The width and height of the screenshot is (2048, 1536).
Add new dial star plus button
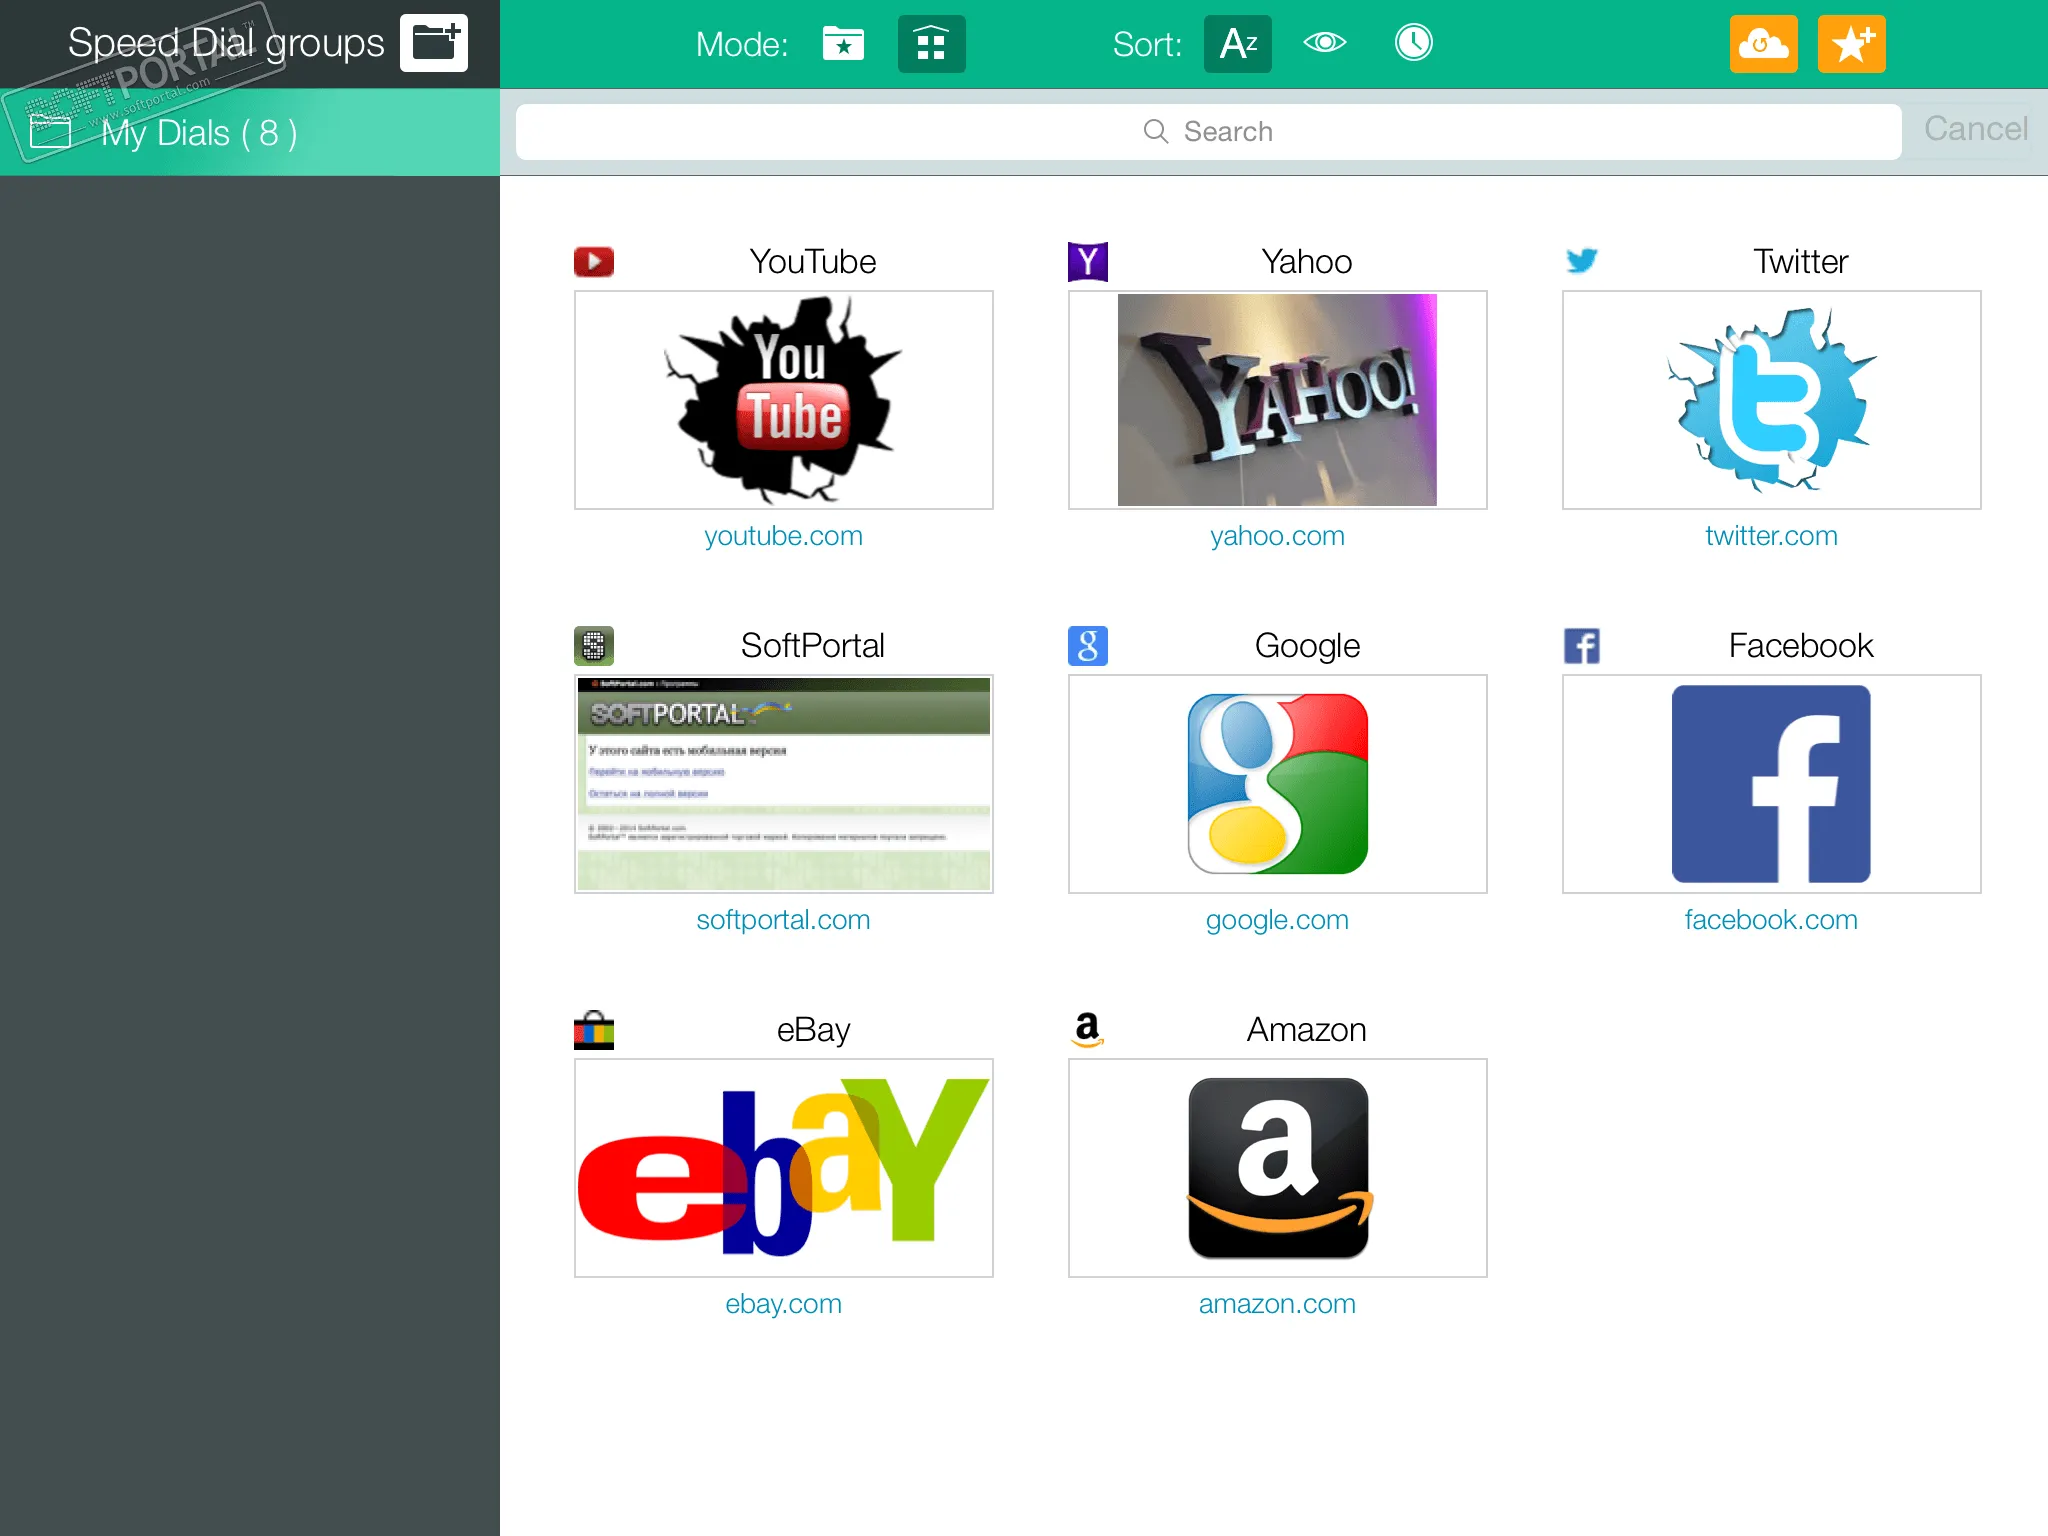tap(1852, 44)
